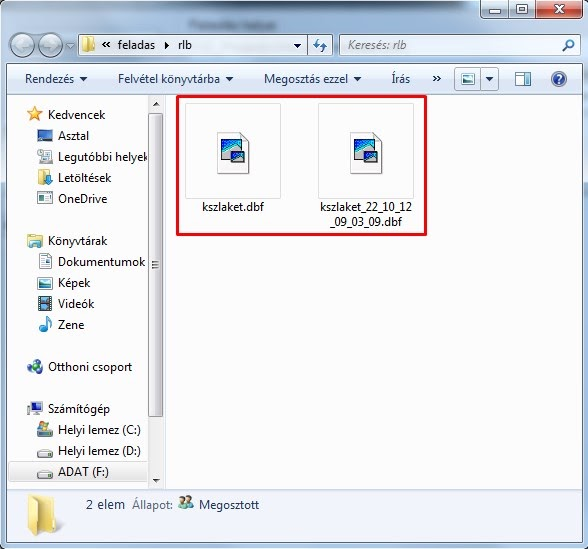Click the navigation pane scroll down arrow

coord(156,480)
